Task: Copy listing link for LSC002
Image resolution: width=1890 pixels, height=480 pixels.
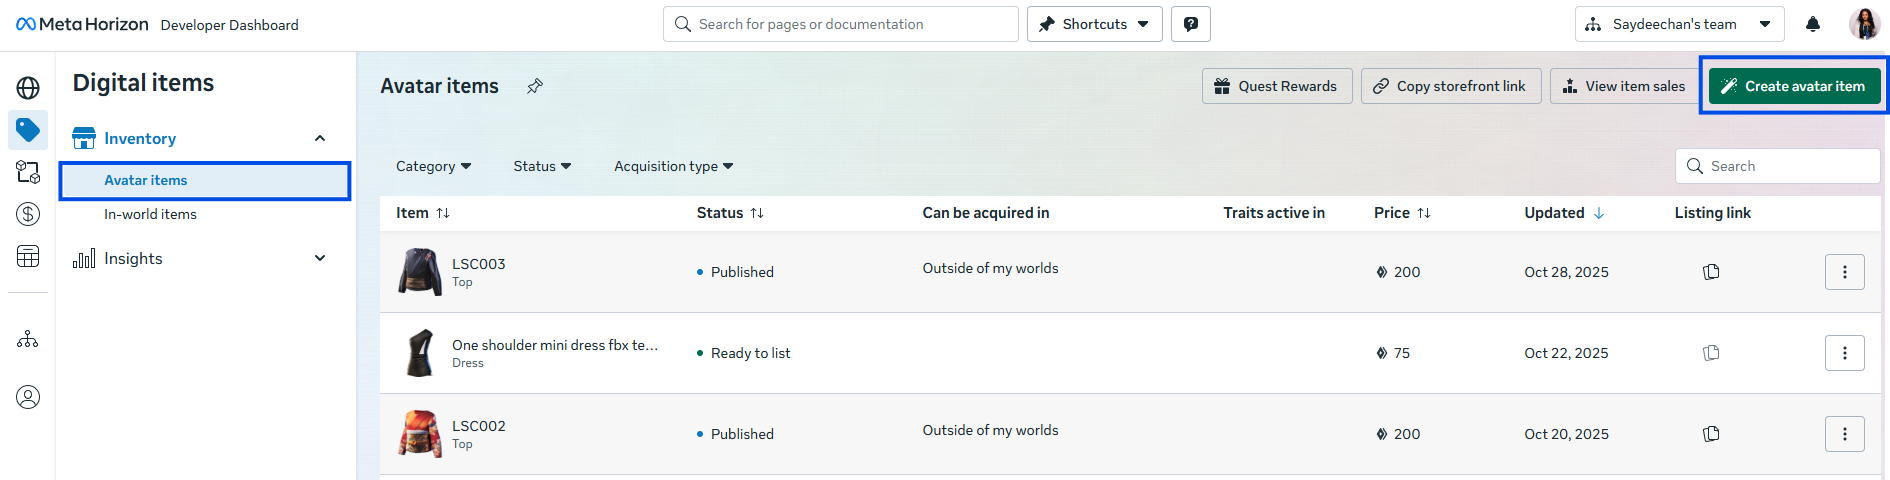Action: pyautogui.click(x=1711, y=434)
